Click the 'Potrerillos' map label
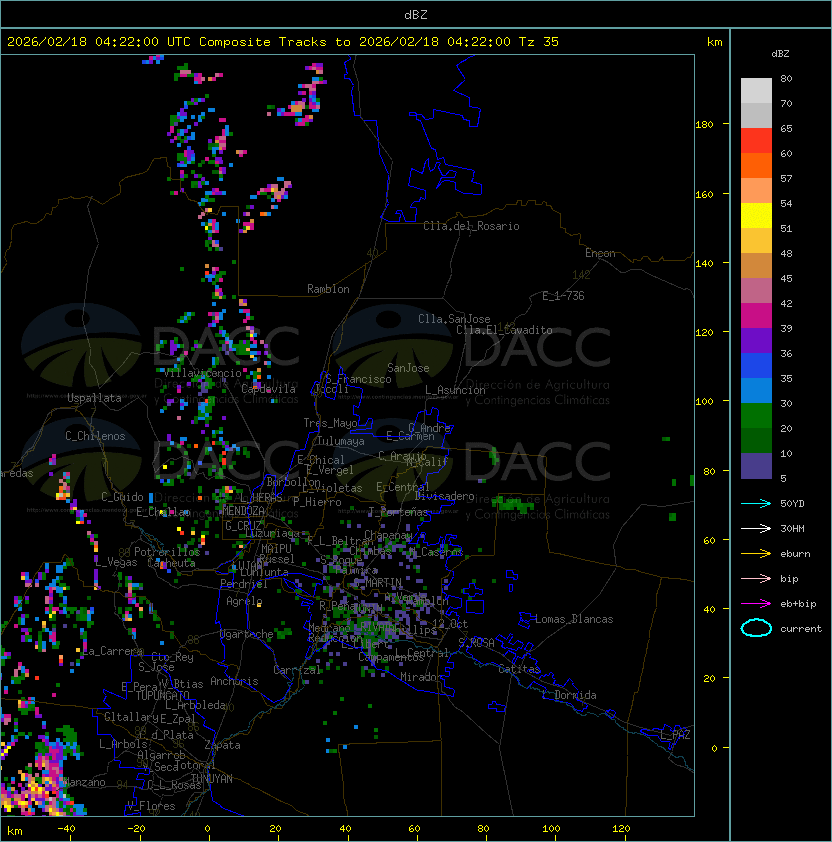 [x=167, y=552]
